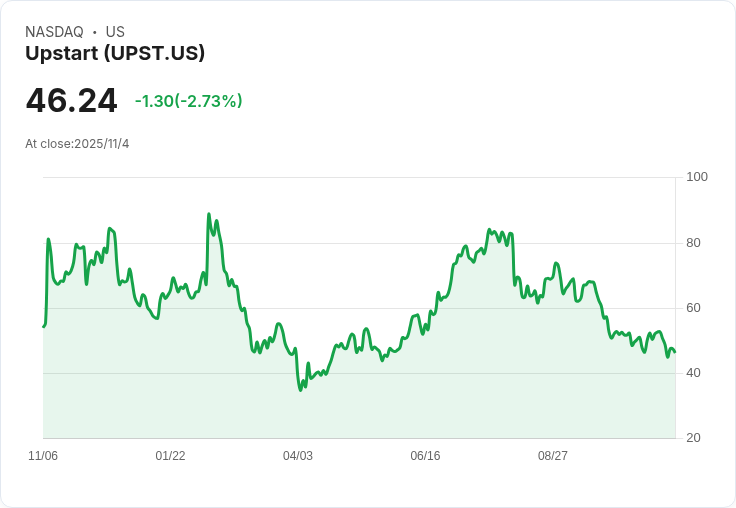Select the 04/03 date on x-axis

[x=298, y=456]
